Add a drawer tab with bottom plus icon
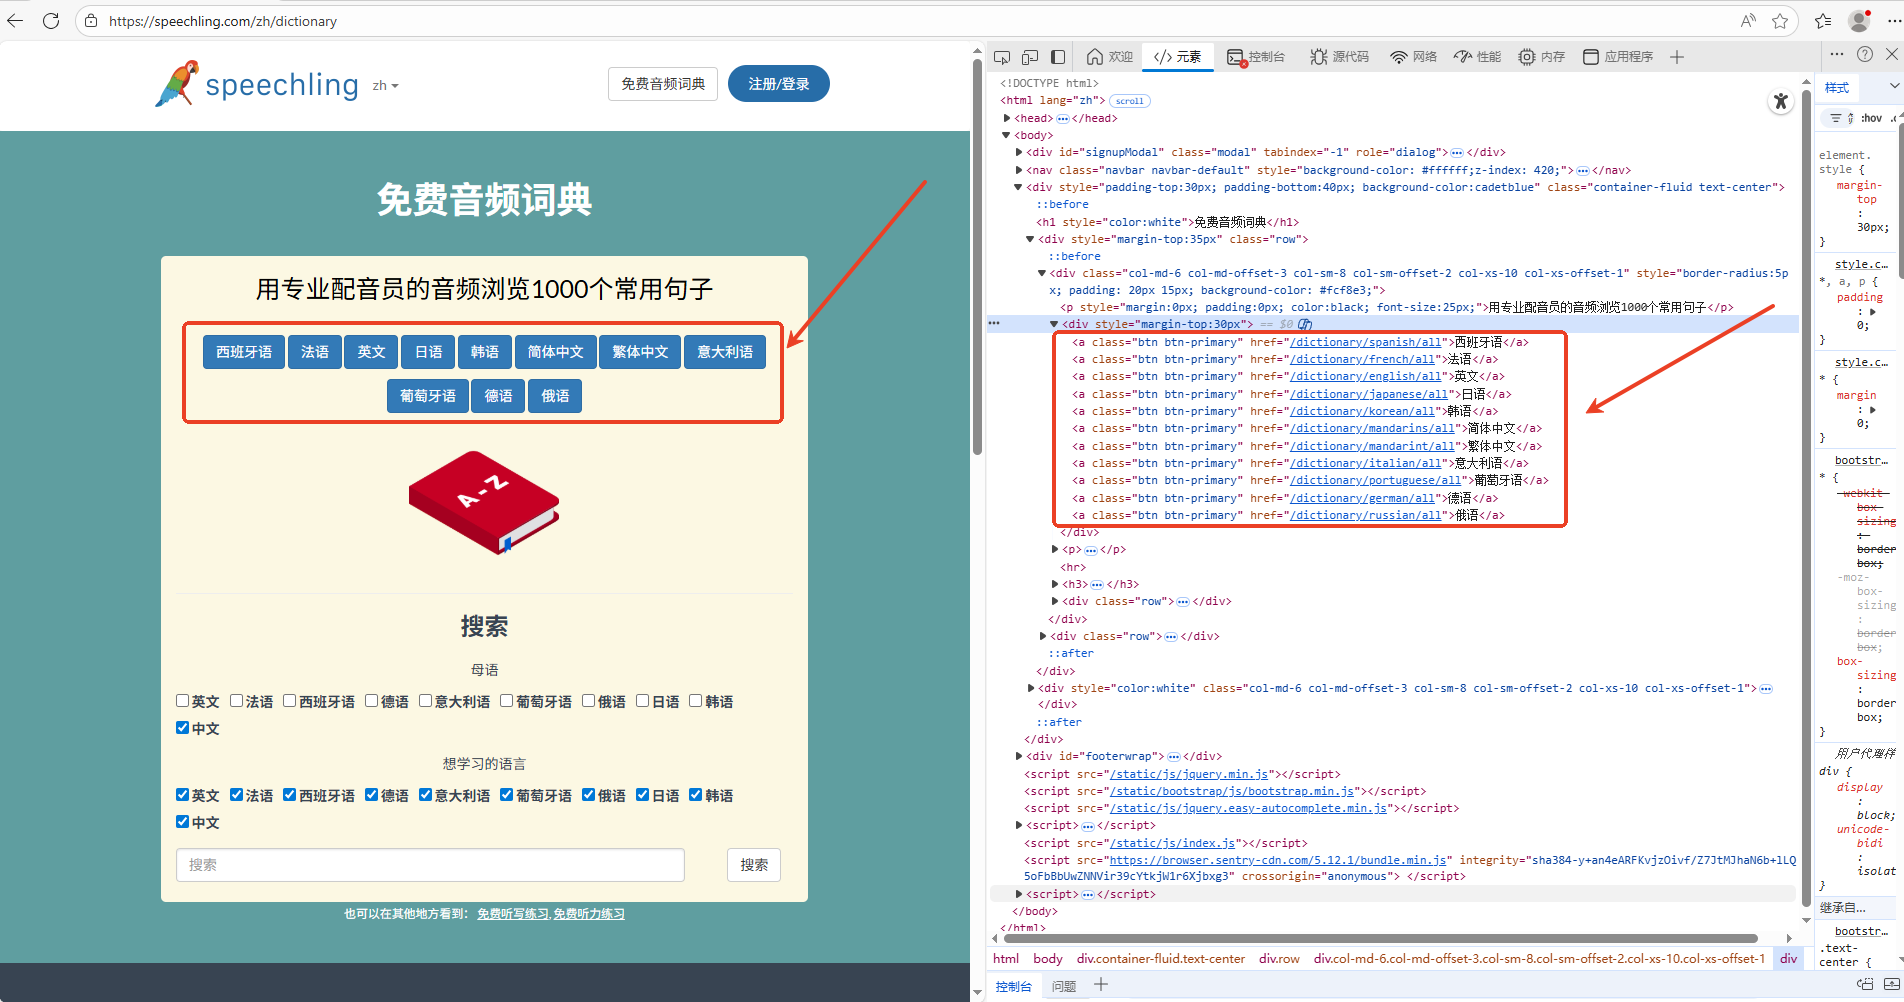The width and height of the screenshot is (1904, 1002). click(1101, 985)
